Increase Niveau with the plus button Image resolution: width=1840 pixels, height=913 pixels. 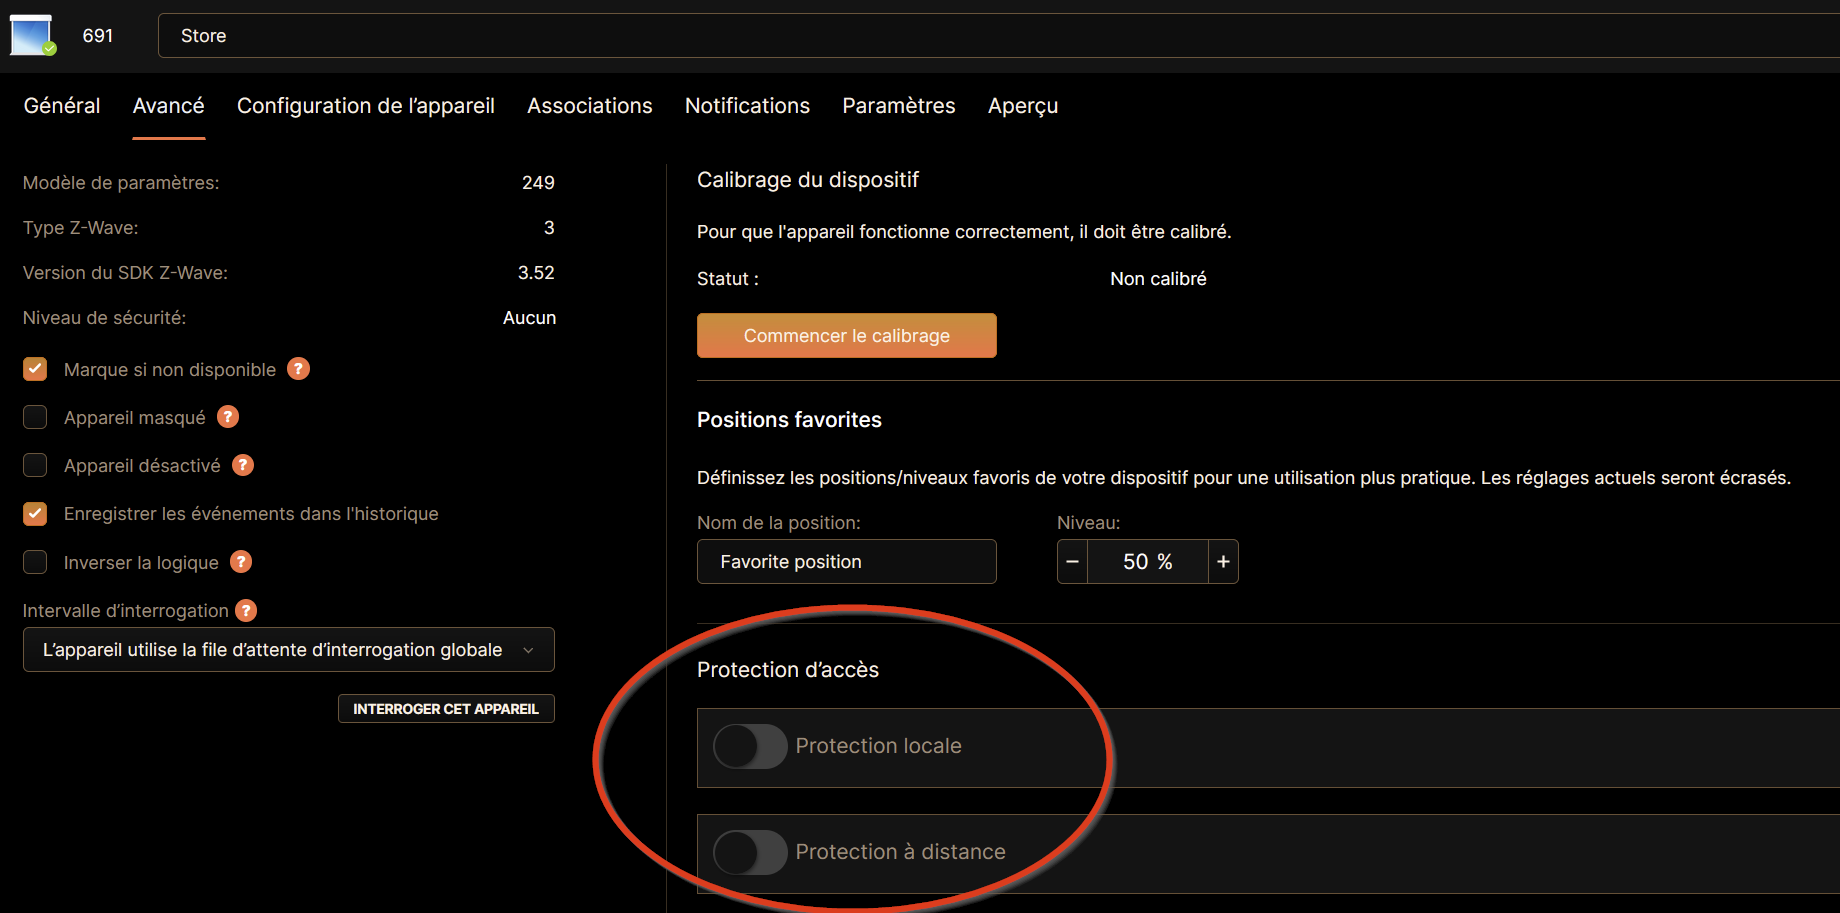pos(1223,562)
